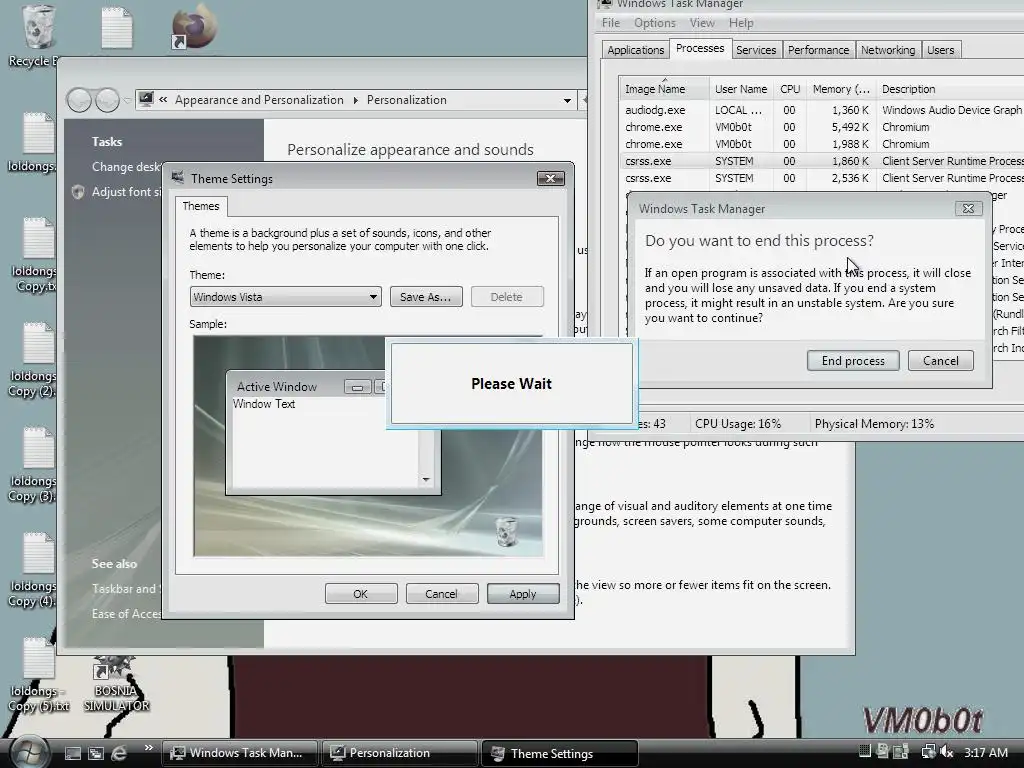
Task: Expand the breadcrumb arrow after Appearance and Personalization
Action: click(x=355, y=100)
